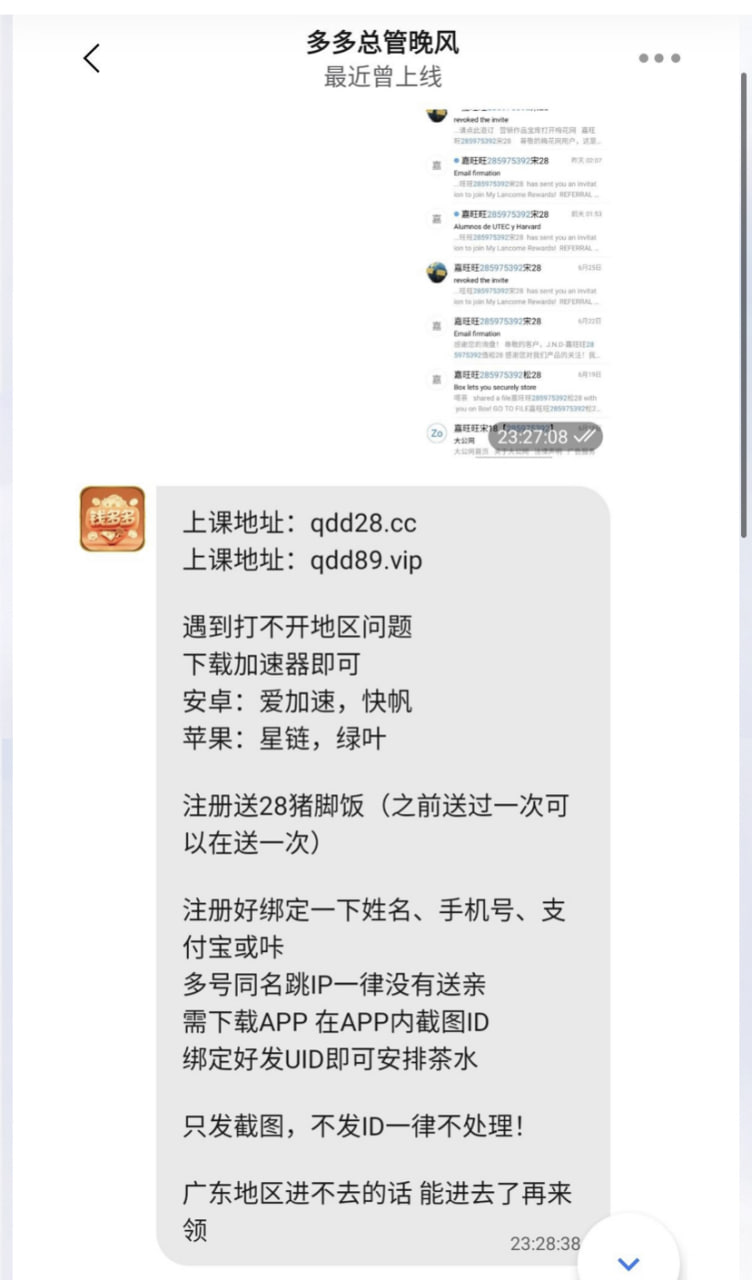This screenshot has width=752, height=1280.
Task: Tap the 23:27:08 image timestamp
Action: pos(534,437)
